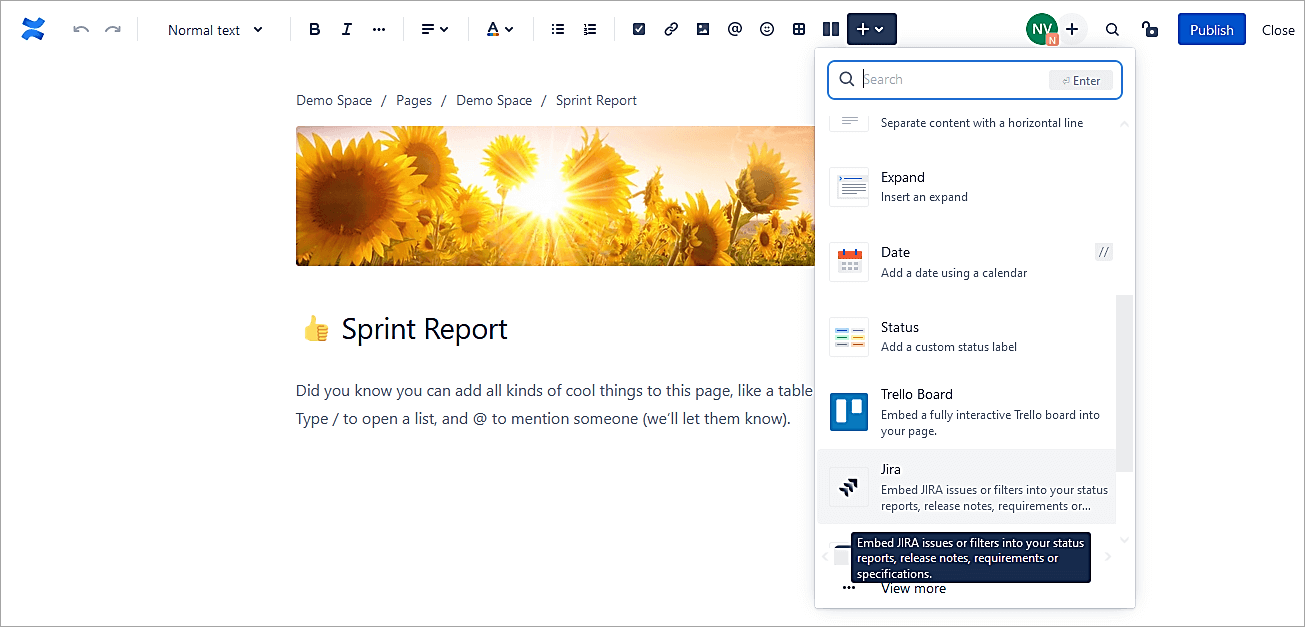
Task: Click the insert menu search field
Action: [x=950, y=80]
